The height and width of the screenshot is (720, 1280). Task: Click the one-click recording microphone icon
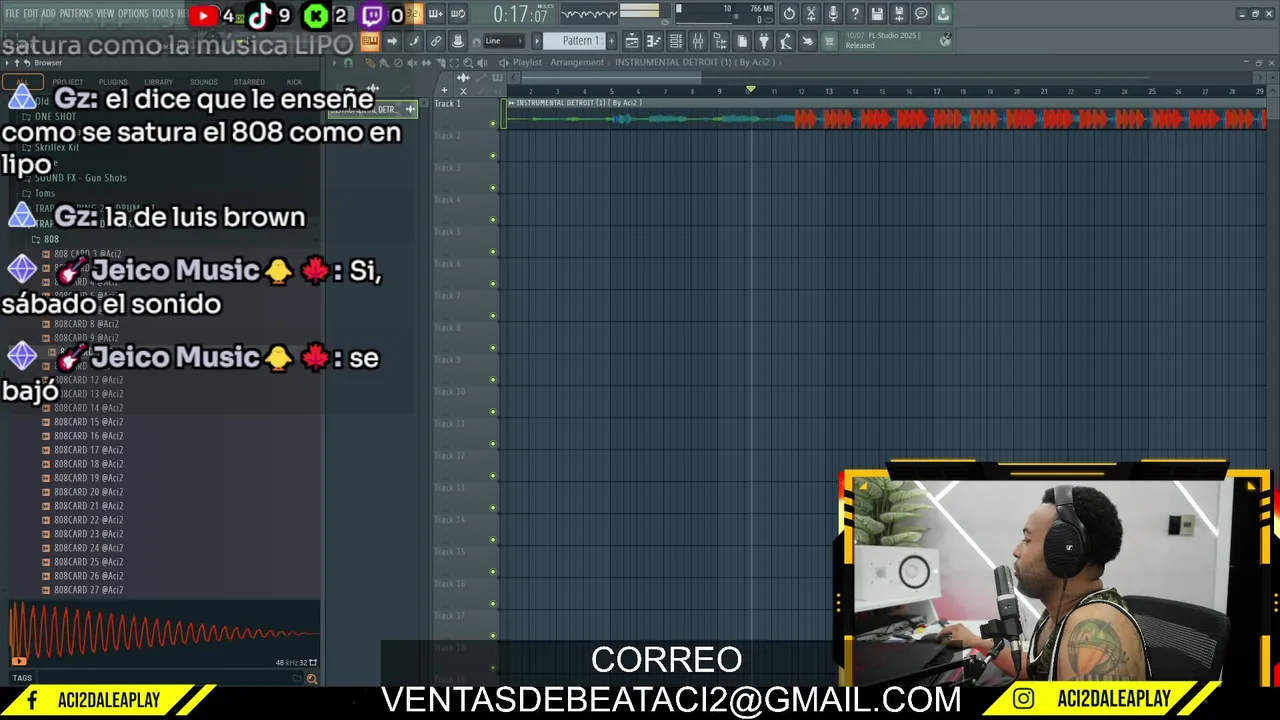(x=833, y=14)
